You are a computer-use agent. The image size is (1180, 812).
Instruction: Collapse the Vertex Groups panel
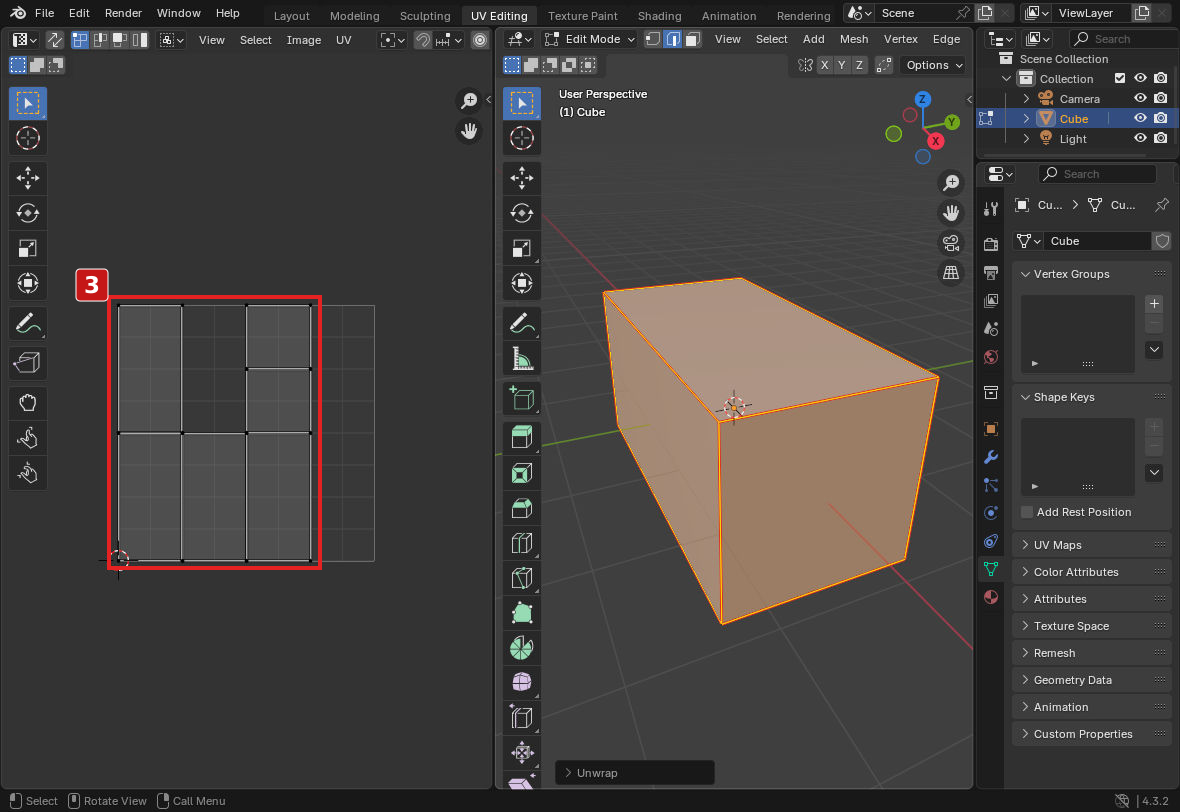point(1093,274)
